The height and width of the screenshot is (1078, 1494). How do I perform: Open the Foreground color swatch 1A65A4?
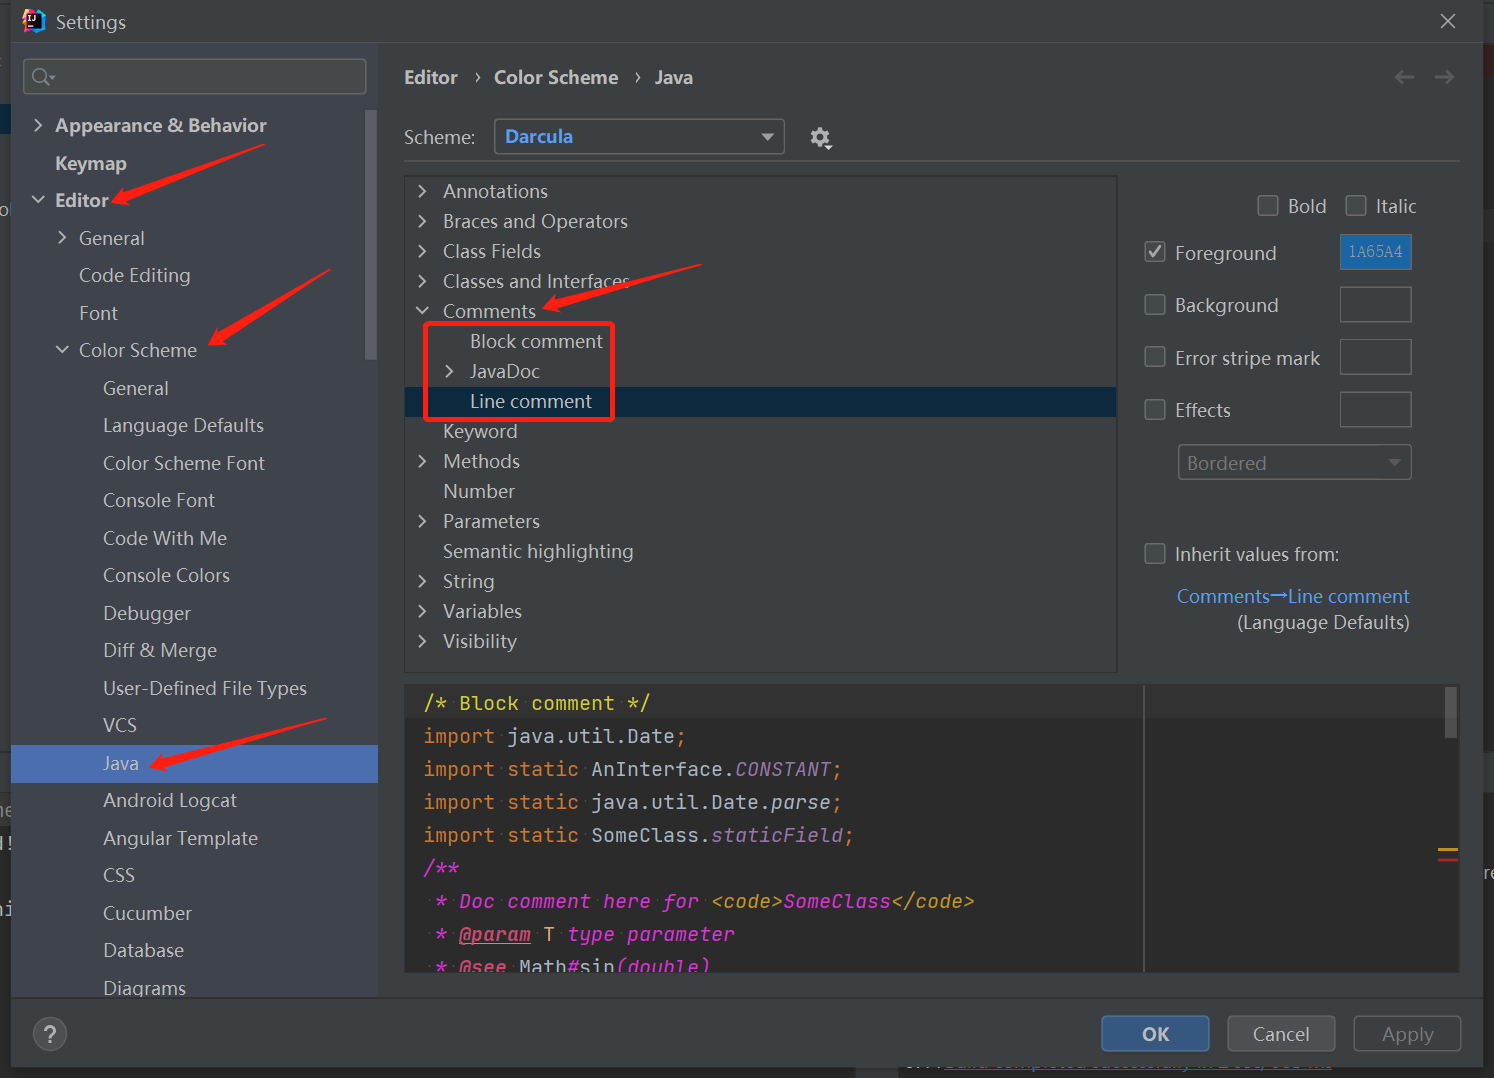(x=1375, y=252)
